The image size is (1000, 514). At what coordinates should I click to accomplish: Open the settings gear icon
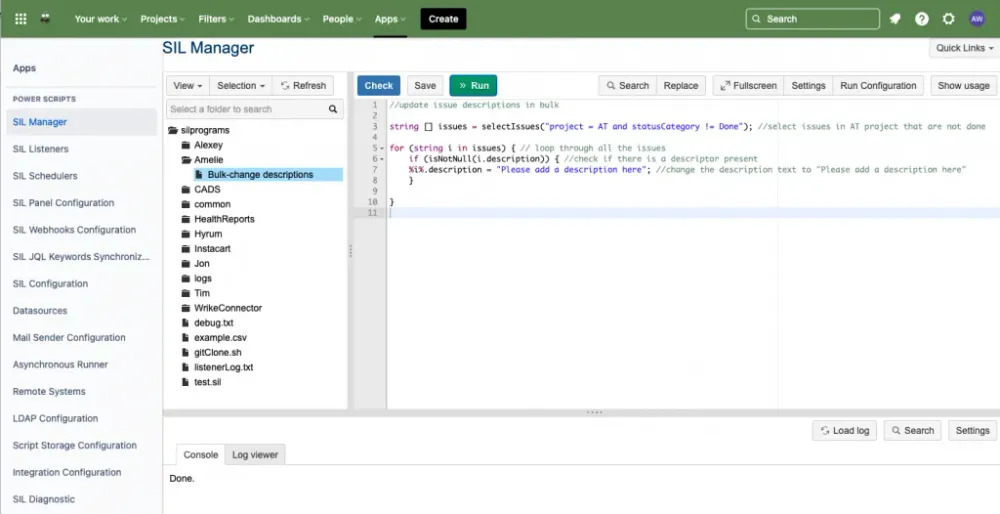click(x=948, y=19)
